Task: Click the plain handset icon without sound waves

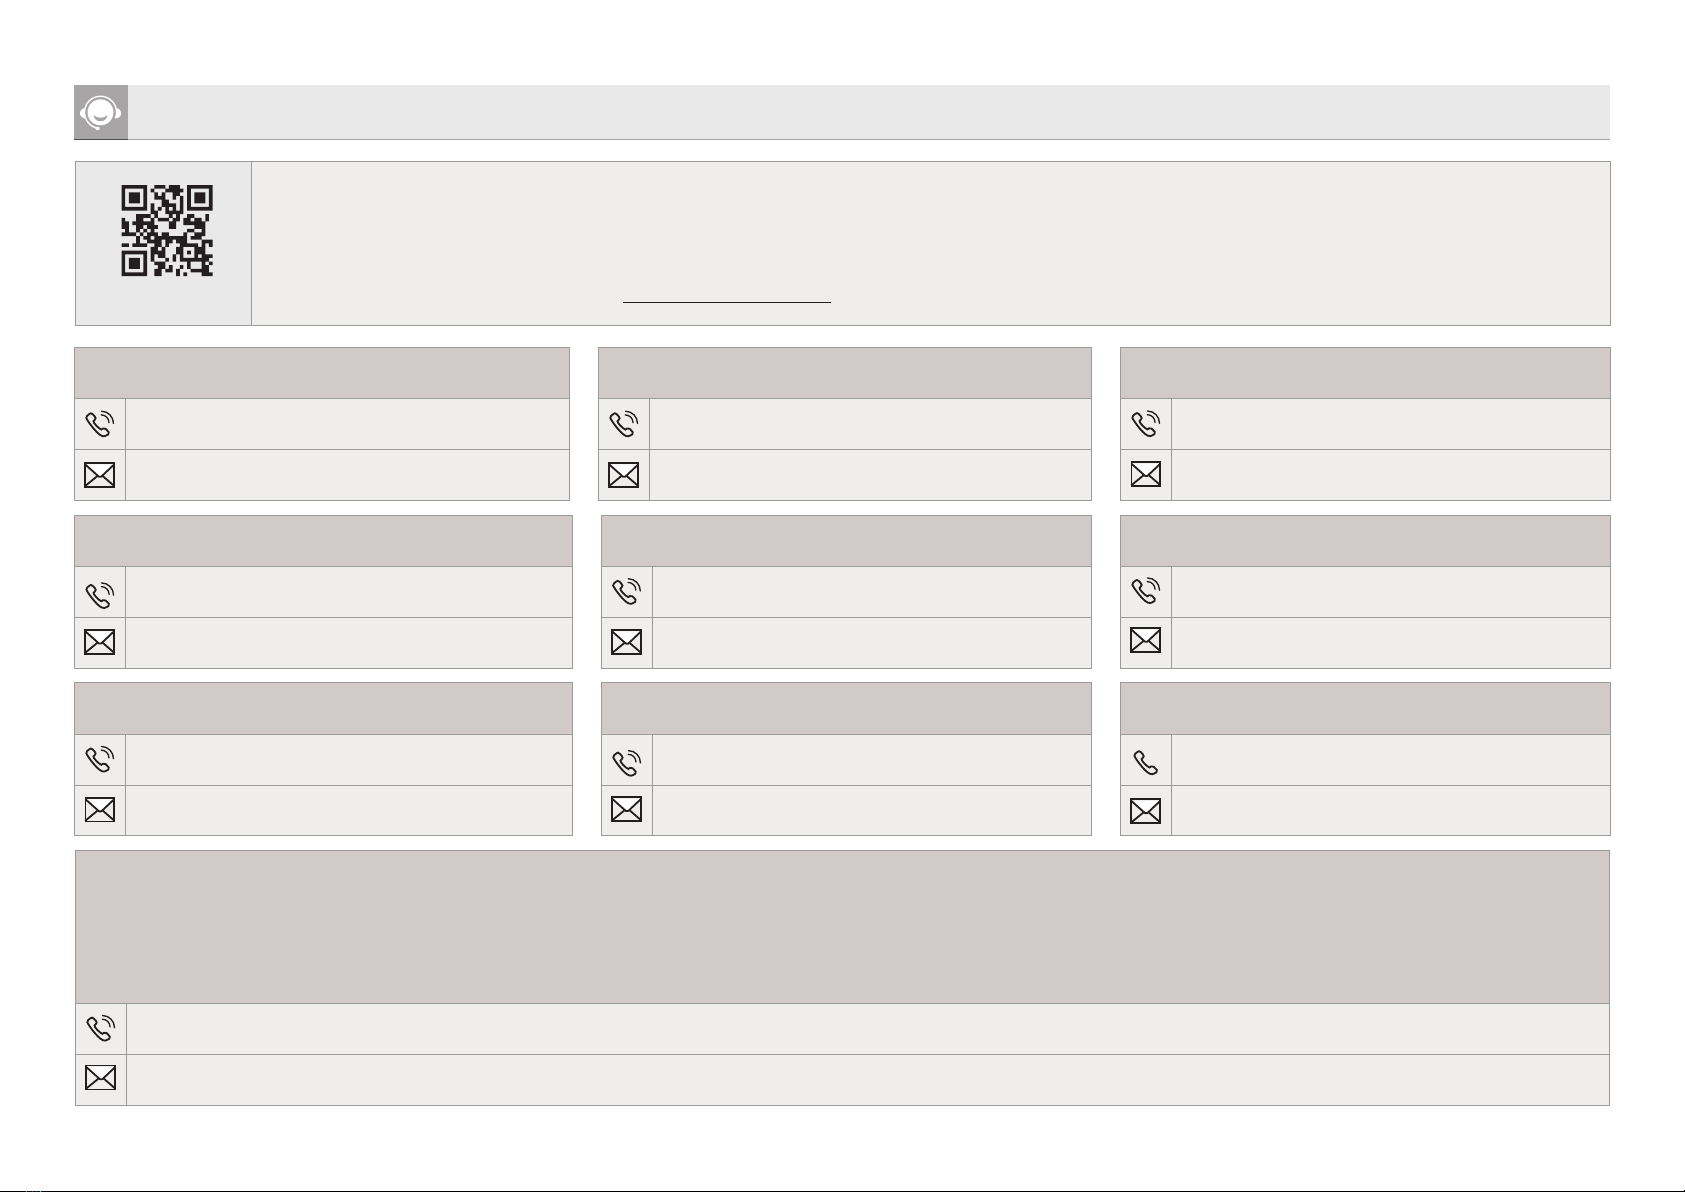Action: tap(1145, 763)
